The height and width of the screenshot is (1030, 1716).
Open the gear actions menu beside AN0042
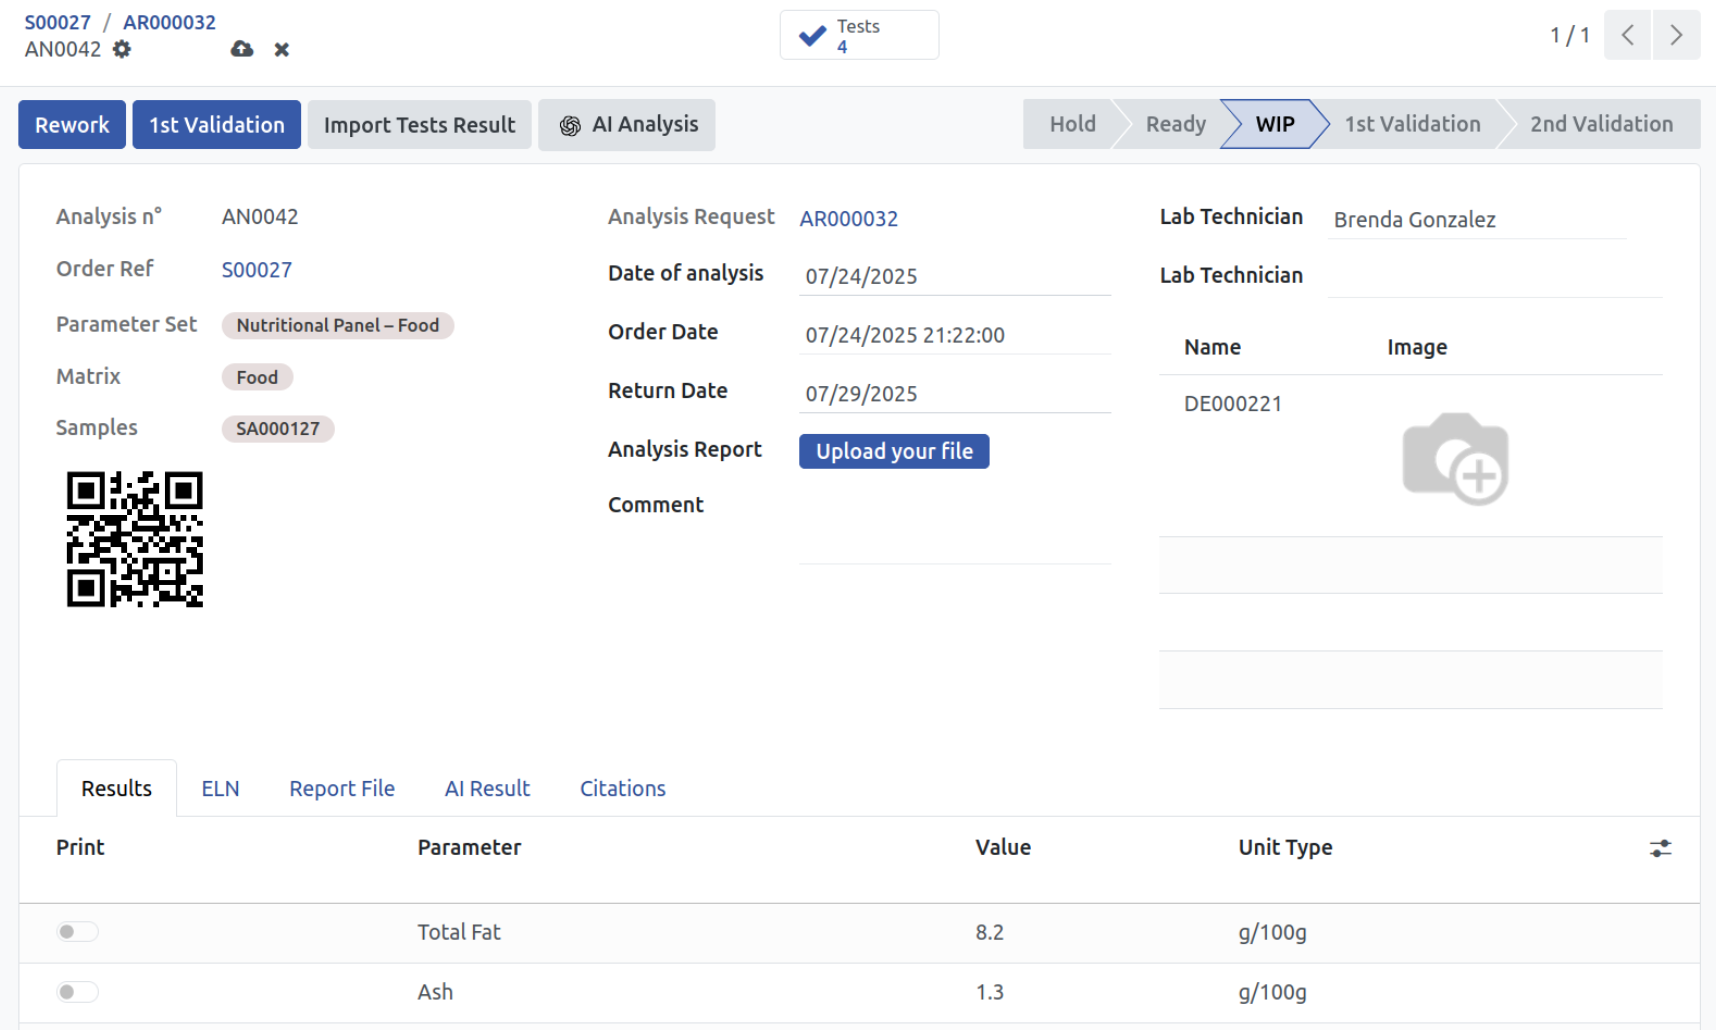pyautogui.click(x=122, y=49)
